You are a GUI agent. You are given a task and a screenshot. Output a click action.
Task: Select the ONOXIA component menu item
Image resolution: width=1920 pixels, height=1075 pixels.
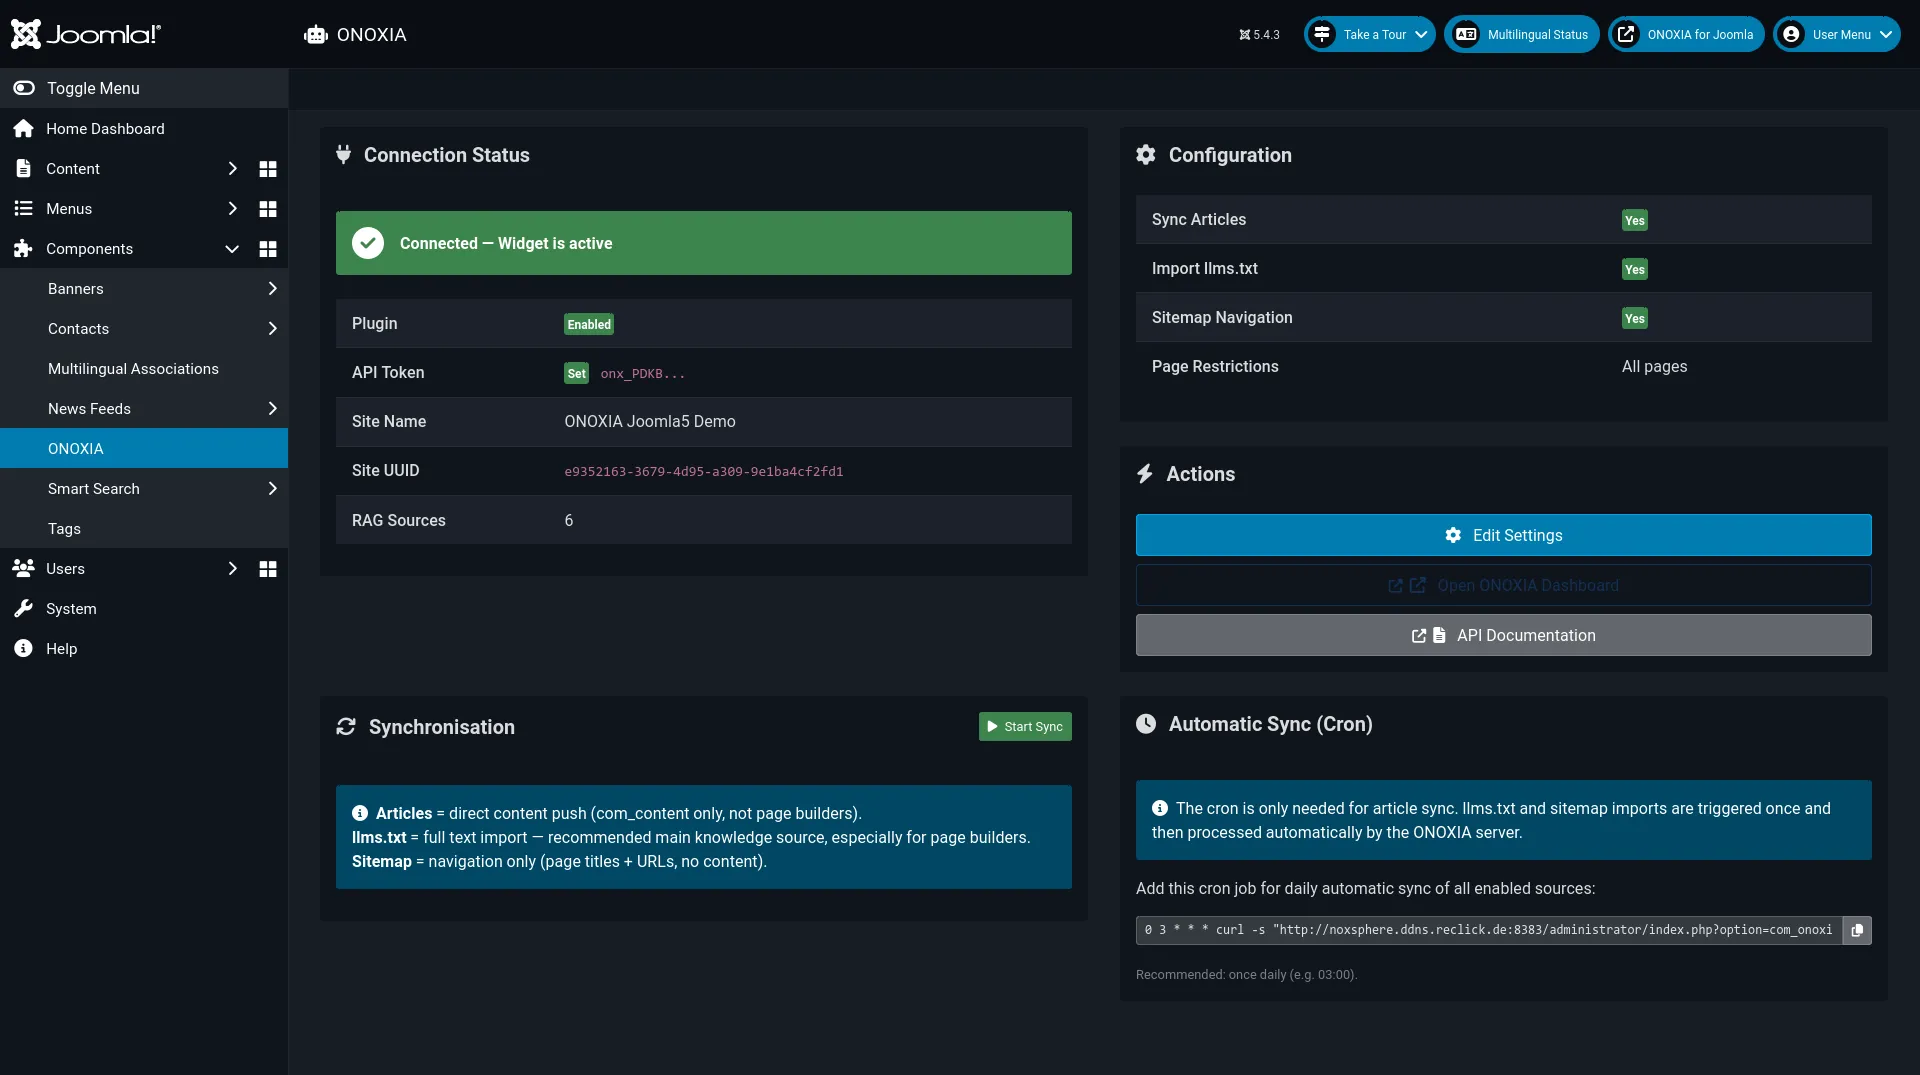click(144, 449)
